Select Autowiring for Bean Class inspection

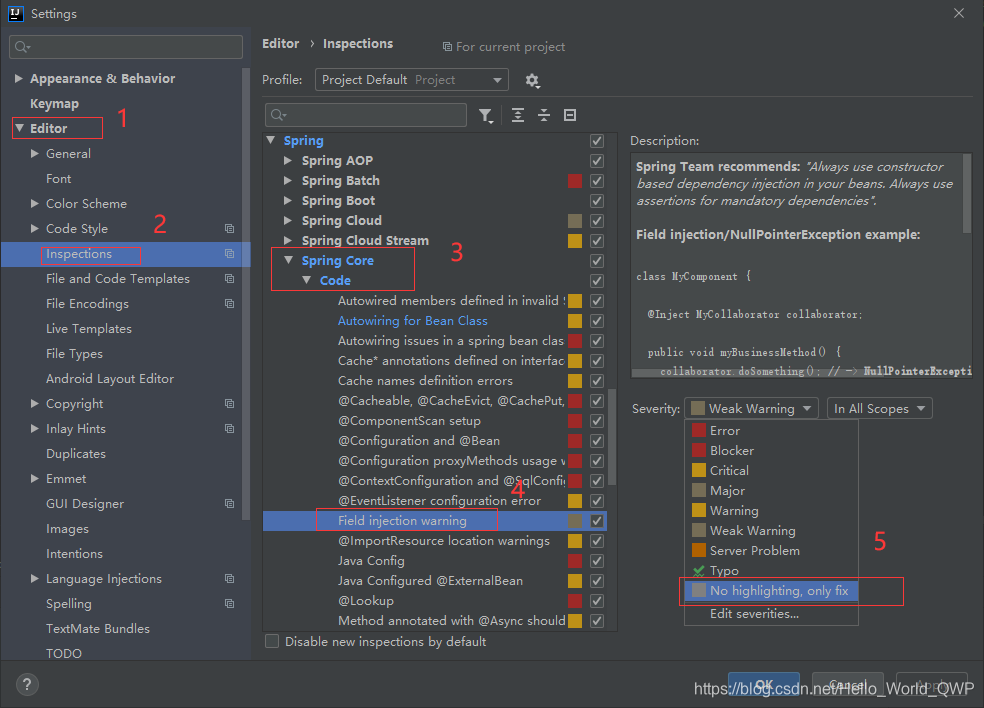(412, 321)
